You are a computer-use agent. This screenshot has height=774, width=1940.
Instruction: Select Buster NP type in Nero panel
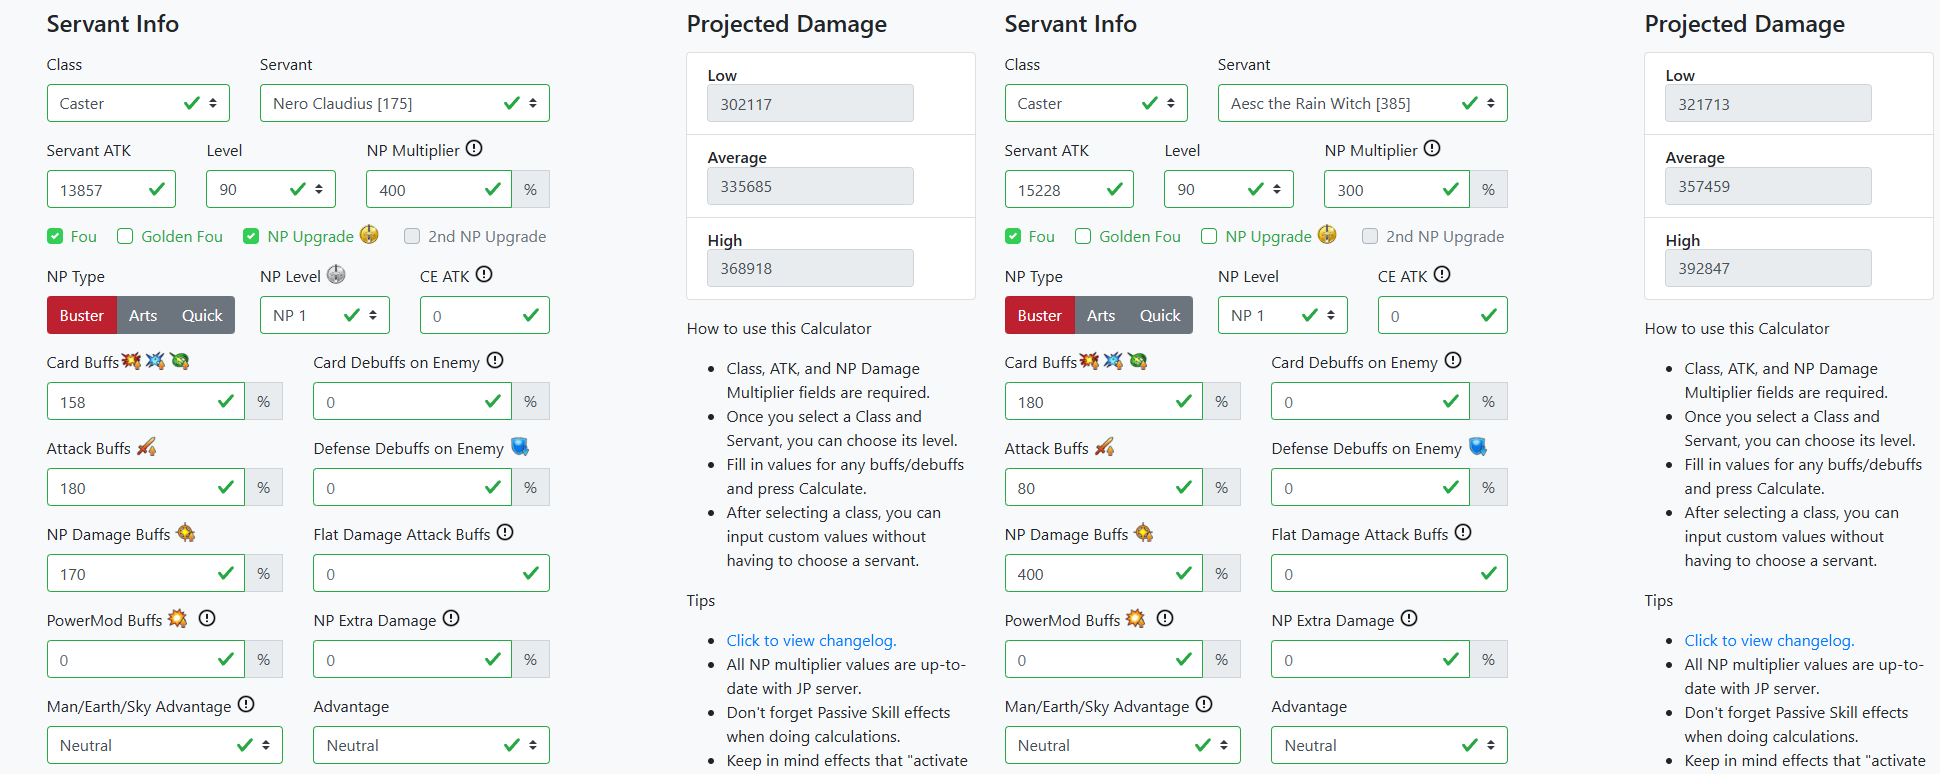coord(82,315)
